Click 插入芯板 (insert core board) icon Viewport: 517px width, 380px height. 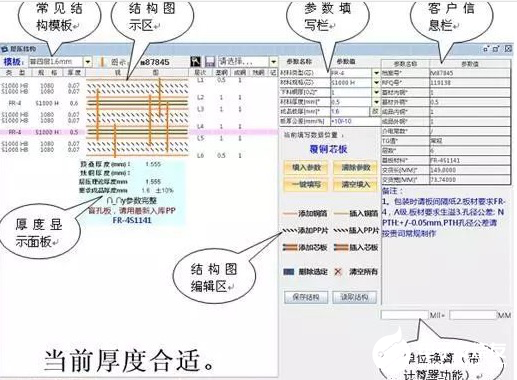coord(341,248)
